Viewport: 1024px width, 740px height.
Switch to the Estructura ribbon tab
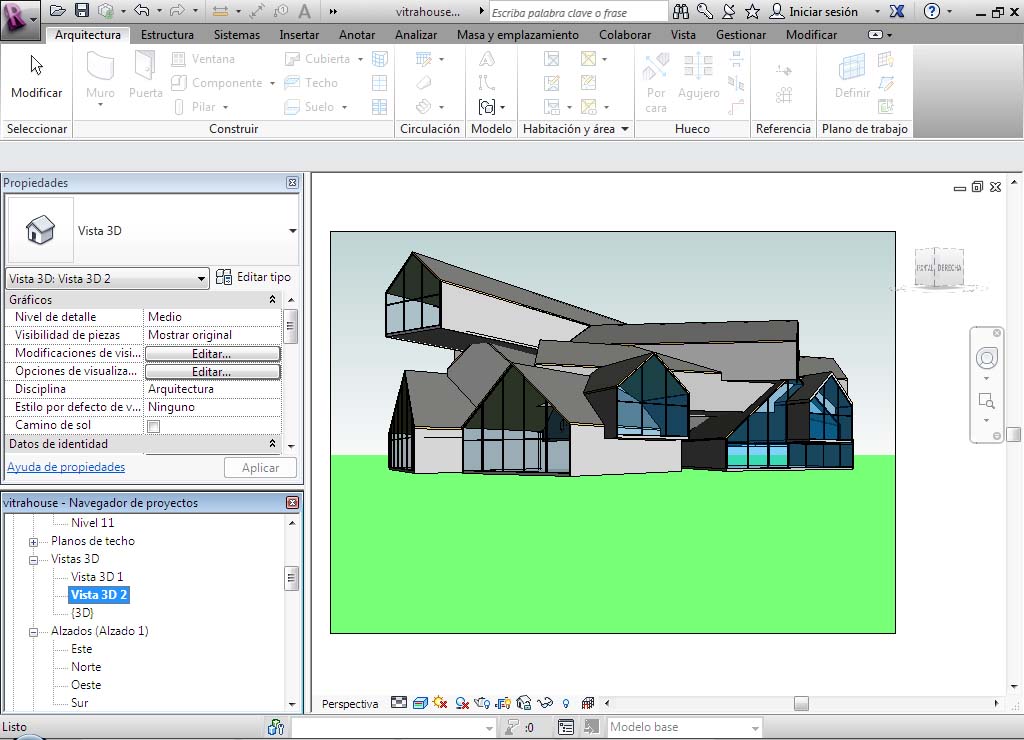pos(167,35)
